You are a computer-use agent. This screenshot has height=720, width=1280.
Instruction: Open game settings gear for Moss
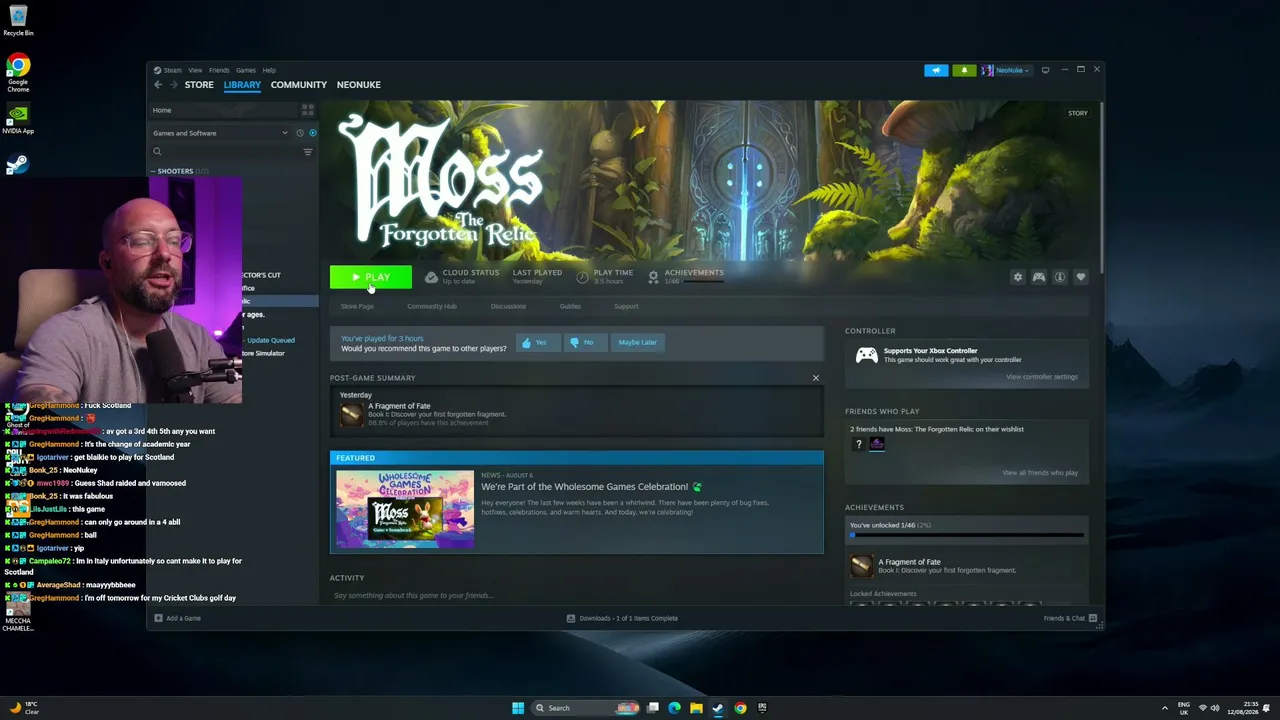pos(1018,277)
